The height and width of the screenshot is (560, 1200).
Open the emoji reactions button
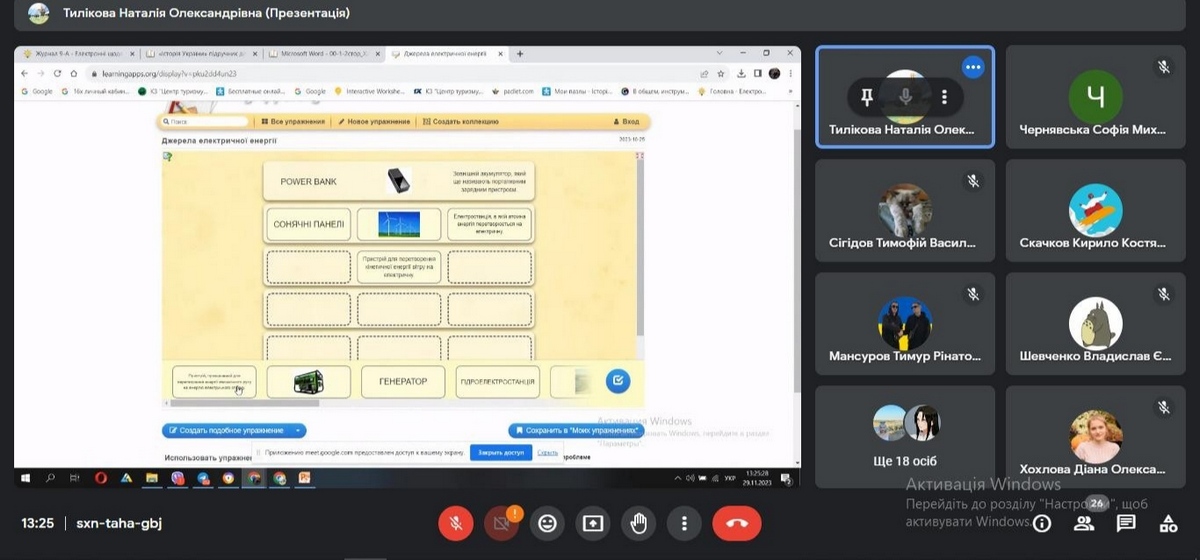pyautogui.click(x=547, y=523)
